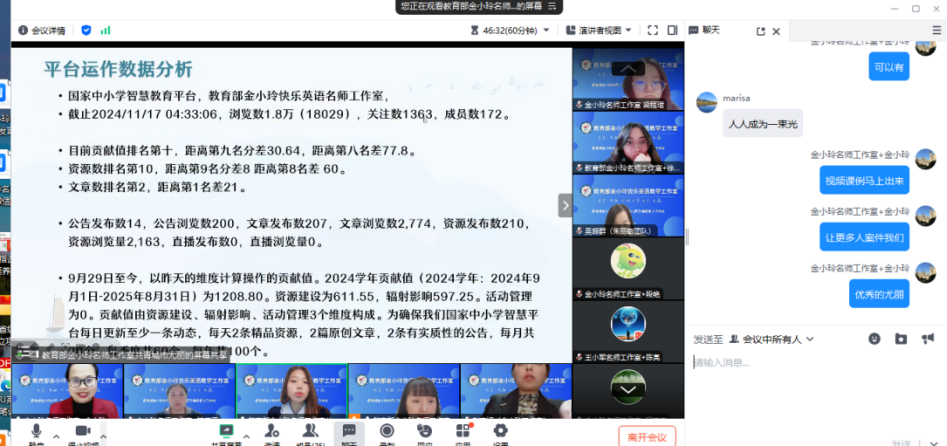Open menu on screen-viewing notification bar
Screen dimensions: 947x446
[x=551, y=7]
